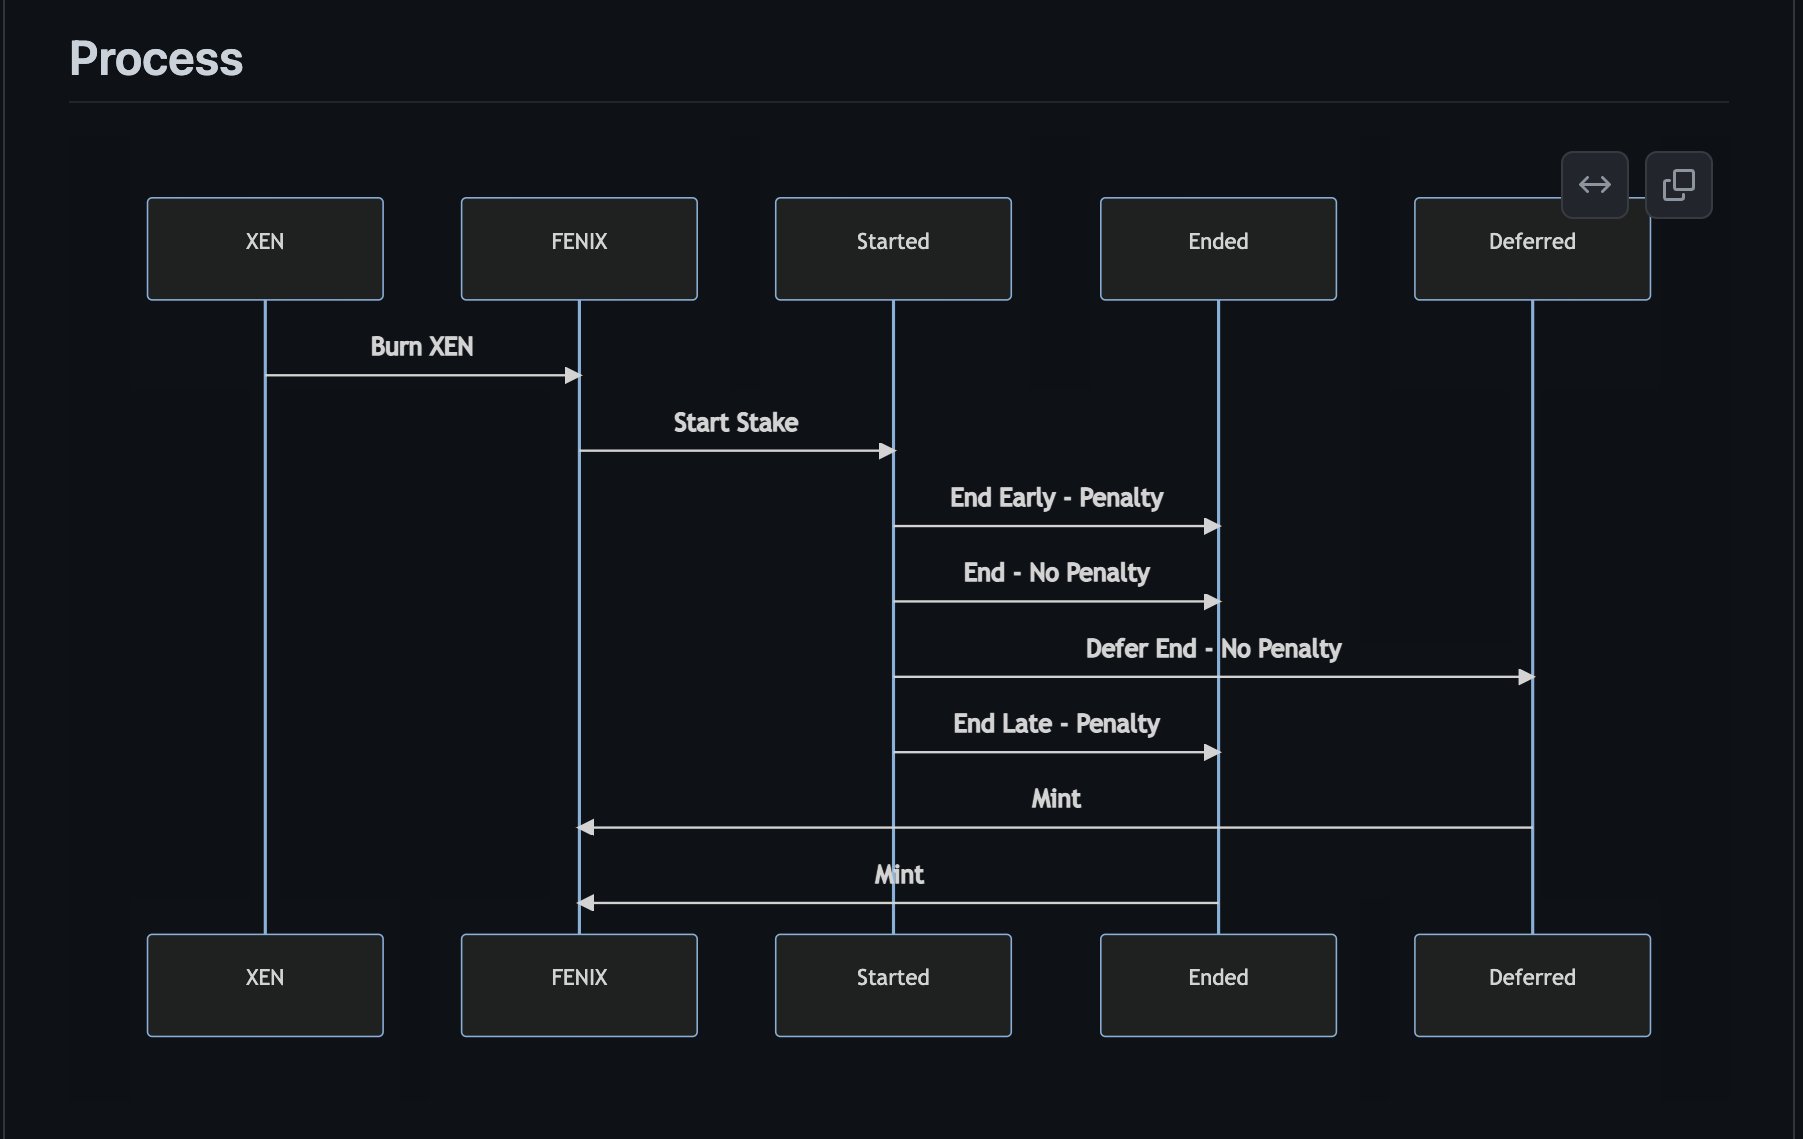
Task: Click the bottom Started participant box
Action: click(x=892, y=984)
